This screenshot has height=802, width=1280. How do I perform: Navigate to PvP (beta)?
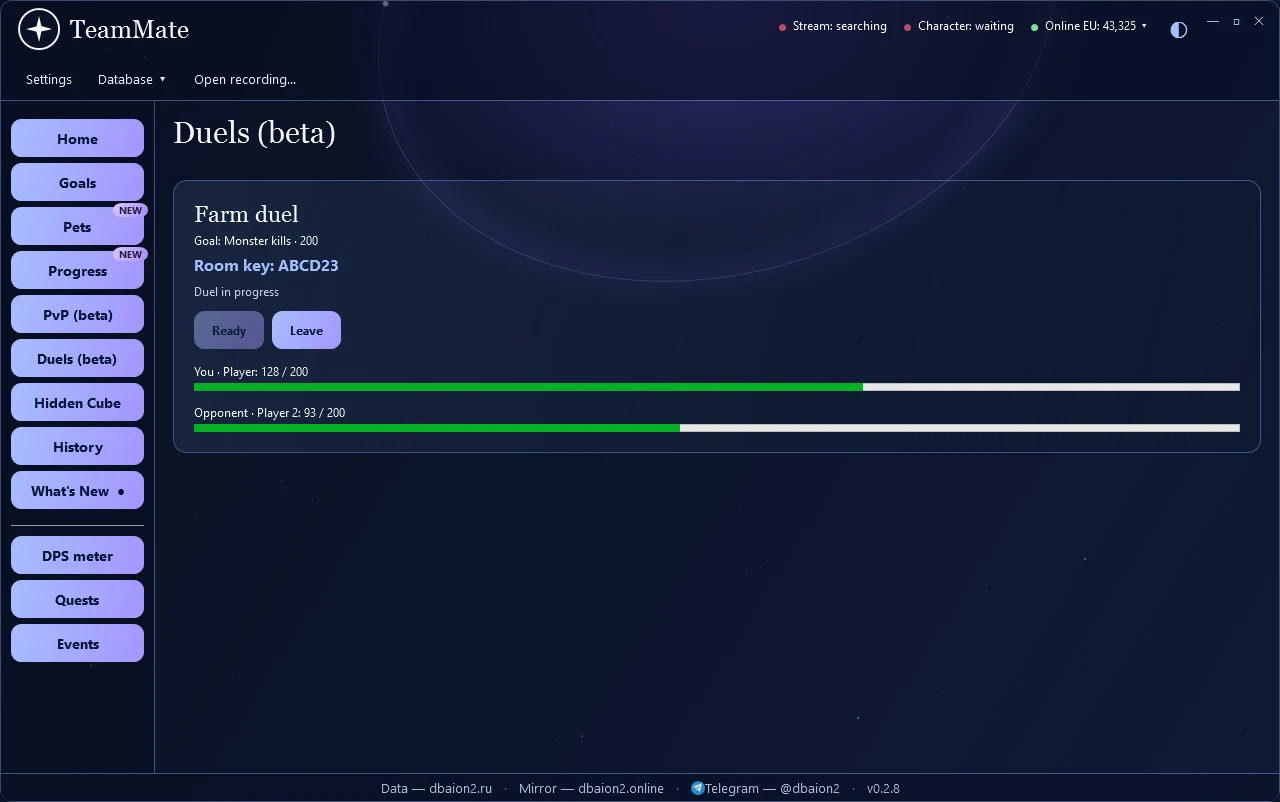tap(77, 315)
